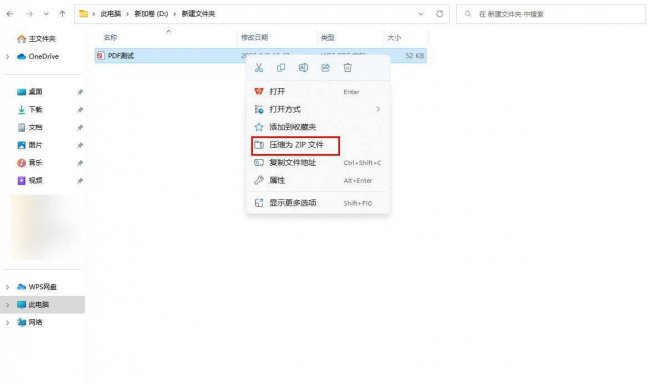Click the PDF测试 file icon
The width and height of the screenshot is (650, 384).
(x=100, y=56)
